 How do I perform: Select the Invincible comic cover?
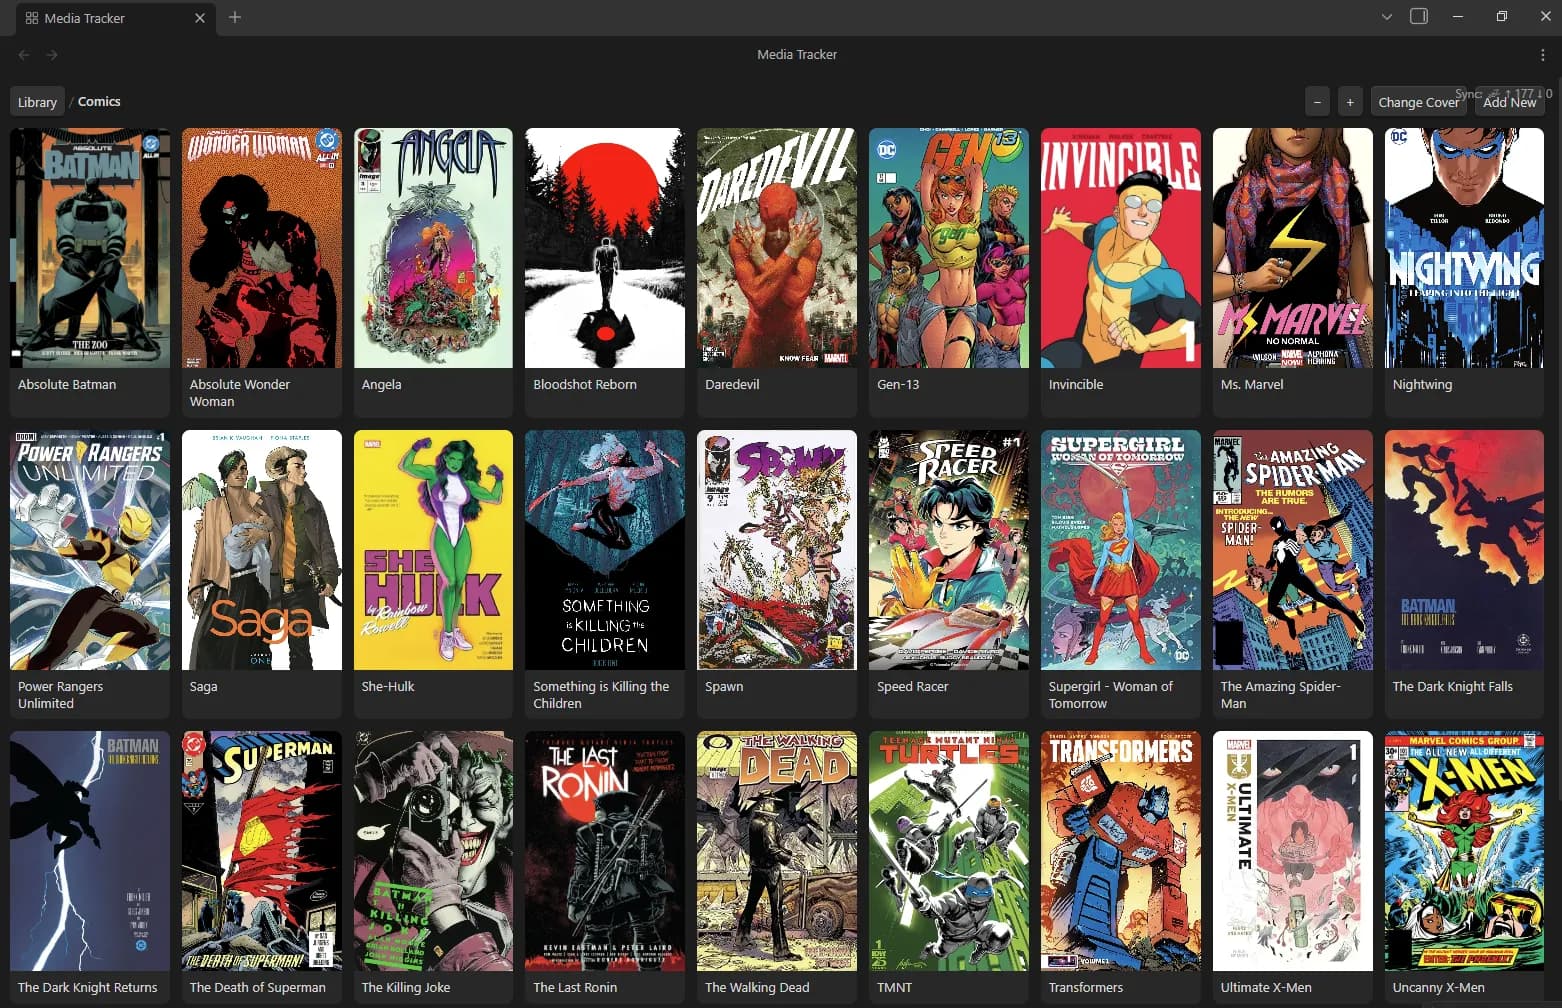coord(1121,248)
